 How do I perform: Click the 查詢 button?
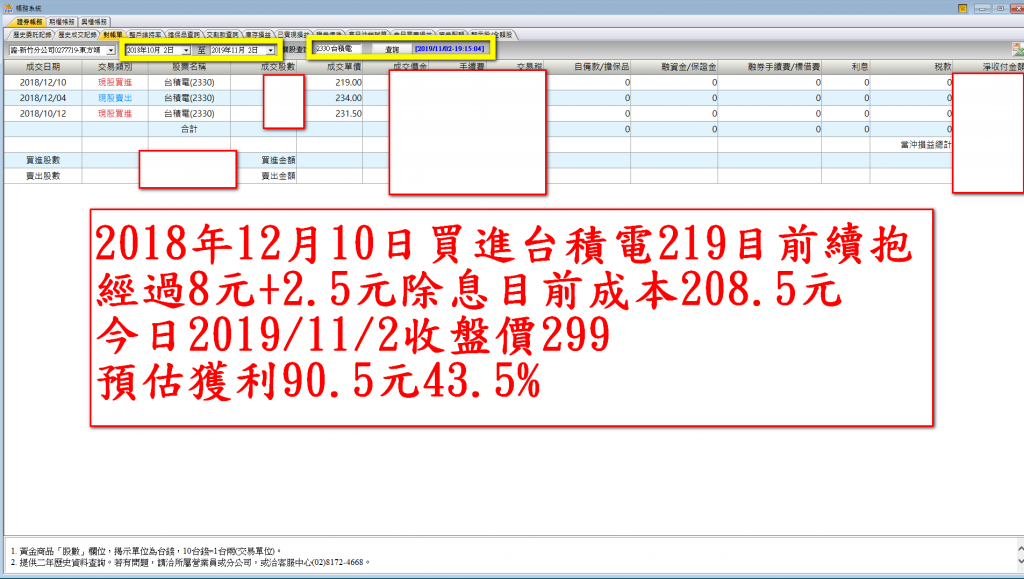click(x=392, y=50)
